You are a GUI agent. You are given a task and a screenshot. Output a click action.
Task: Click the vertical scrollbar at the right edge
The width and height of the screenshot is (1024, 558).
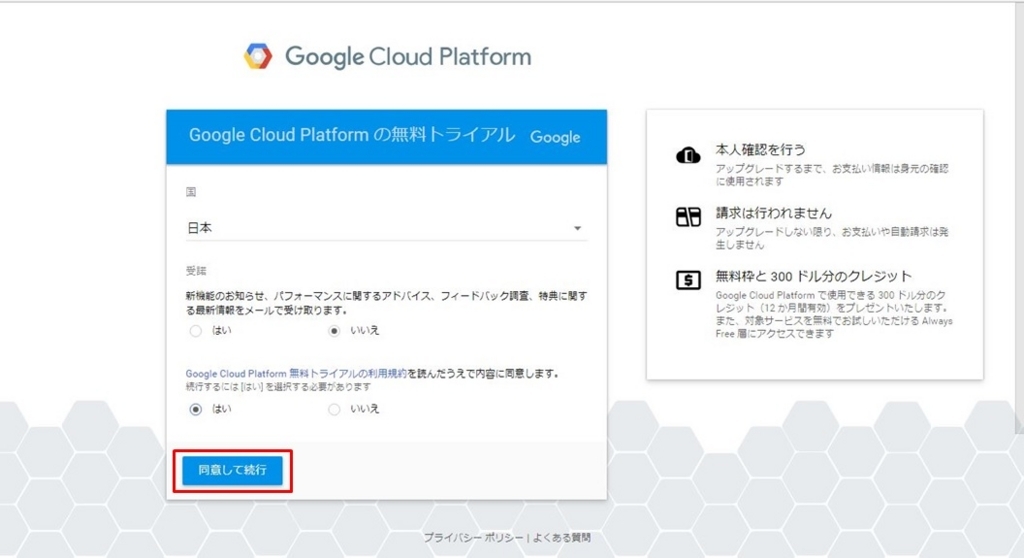pos(1019,216)
